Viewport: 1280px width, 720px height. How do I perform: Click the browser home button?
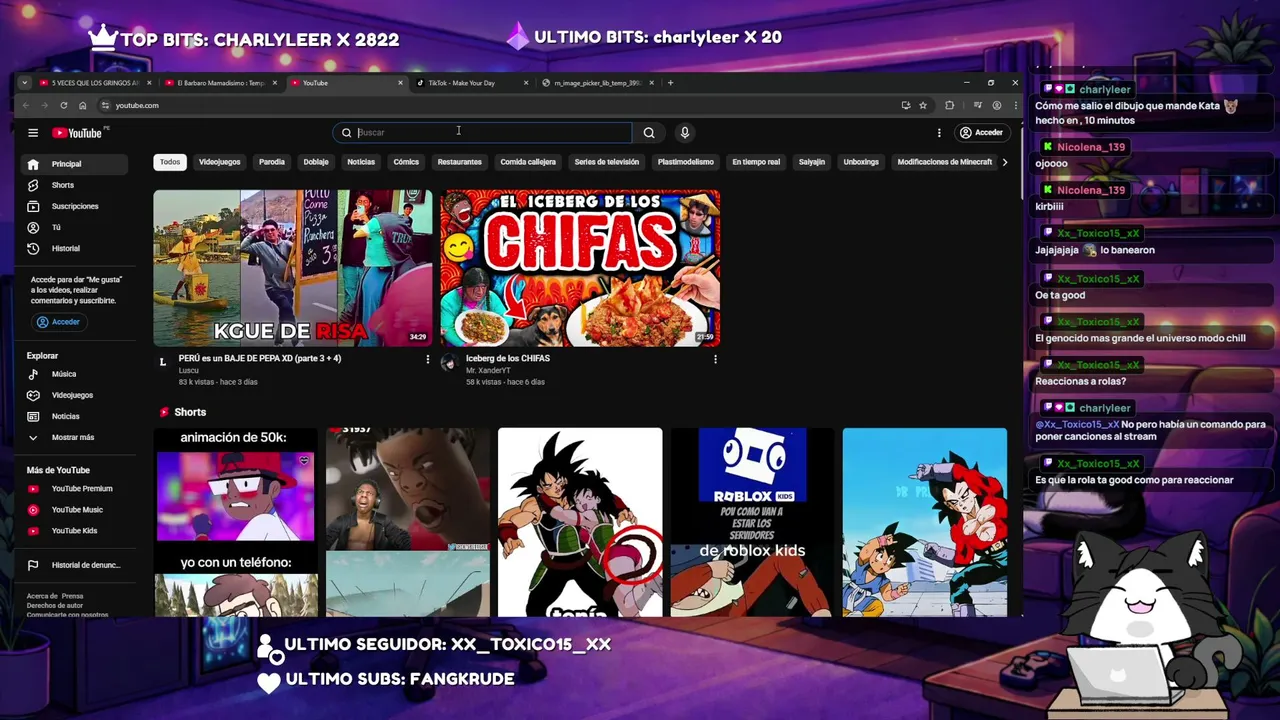[x=82, y=105]
